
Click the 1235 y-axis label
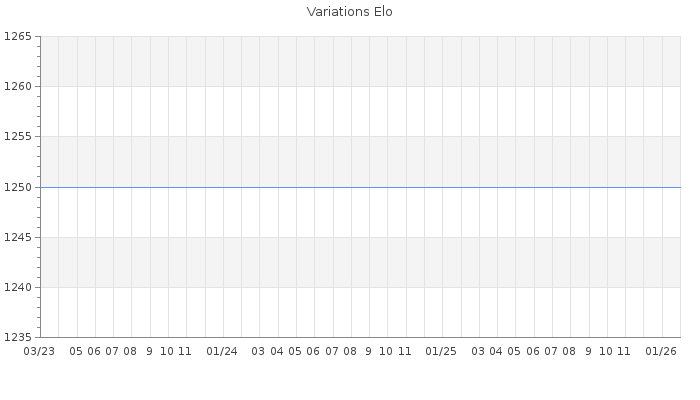pyautogui.click(x=17, y=338)
